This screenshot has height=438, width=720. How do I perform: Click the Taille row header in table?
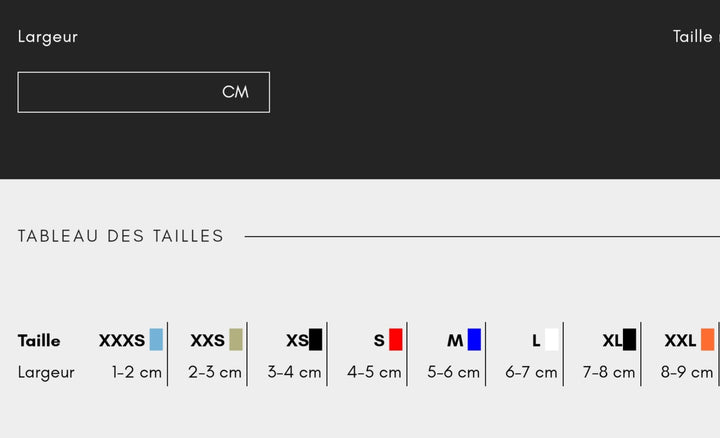tap(39, 340)
